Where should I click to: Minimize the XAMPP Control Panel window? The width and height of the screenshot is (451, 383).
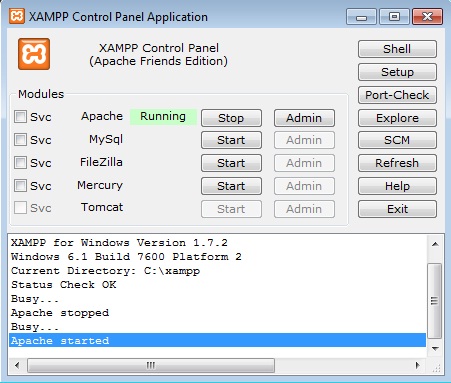(361, 17)
